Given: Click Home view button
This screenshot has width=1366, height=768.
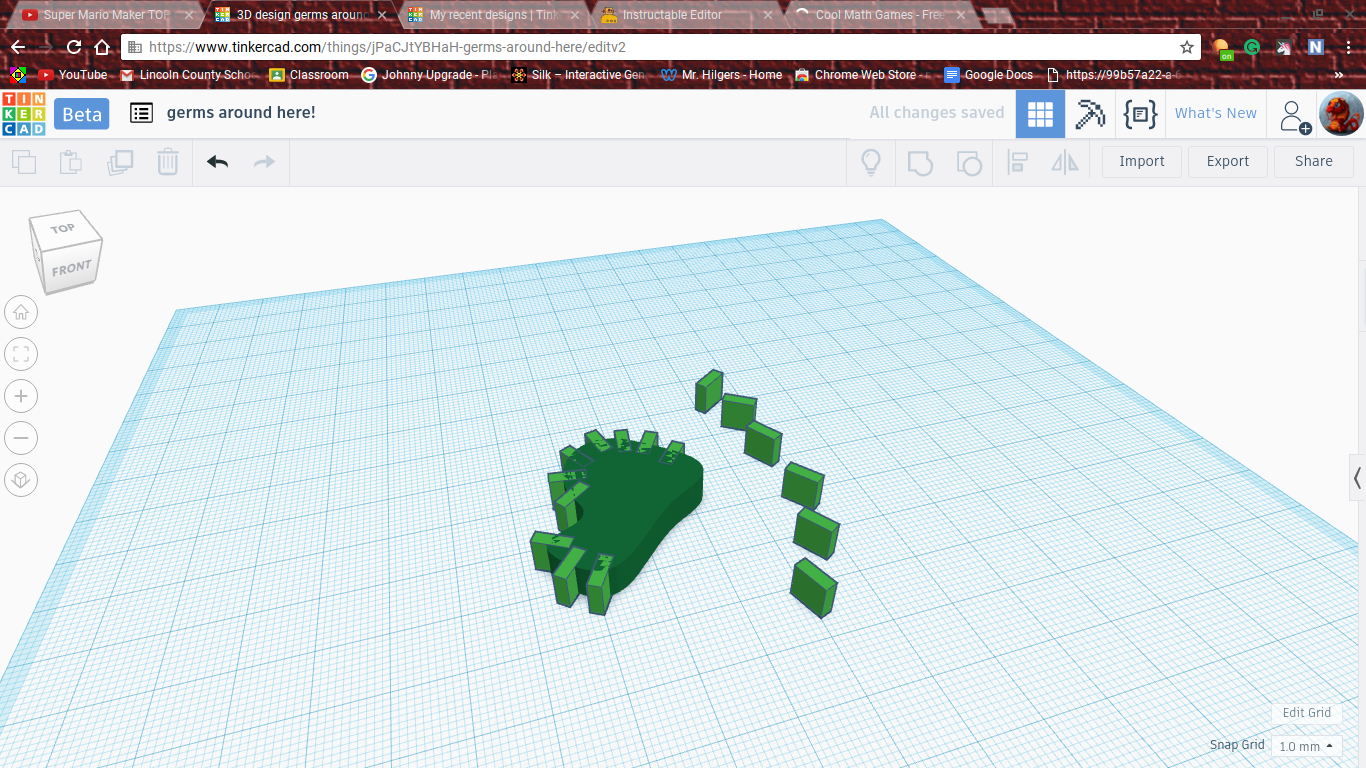Looking at the screenshot, I should 21,312.
